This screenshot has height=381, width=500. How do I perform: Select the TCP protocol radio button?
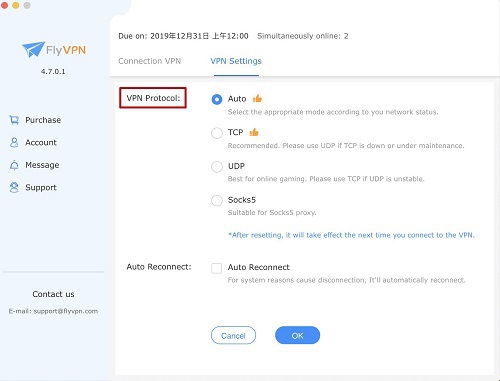(x=217, y=133)
